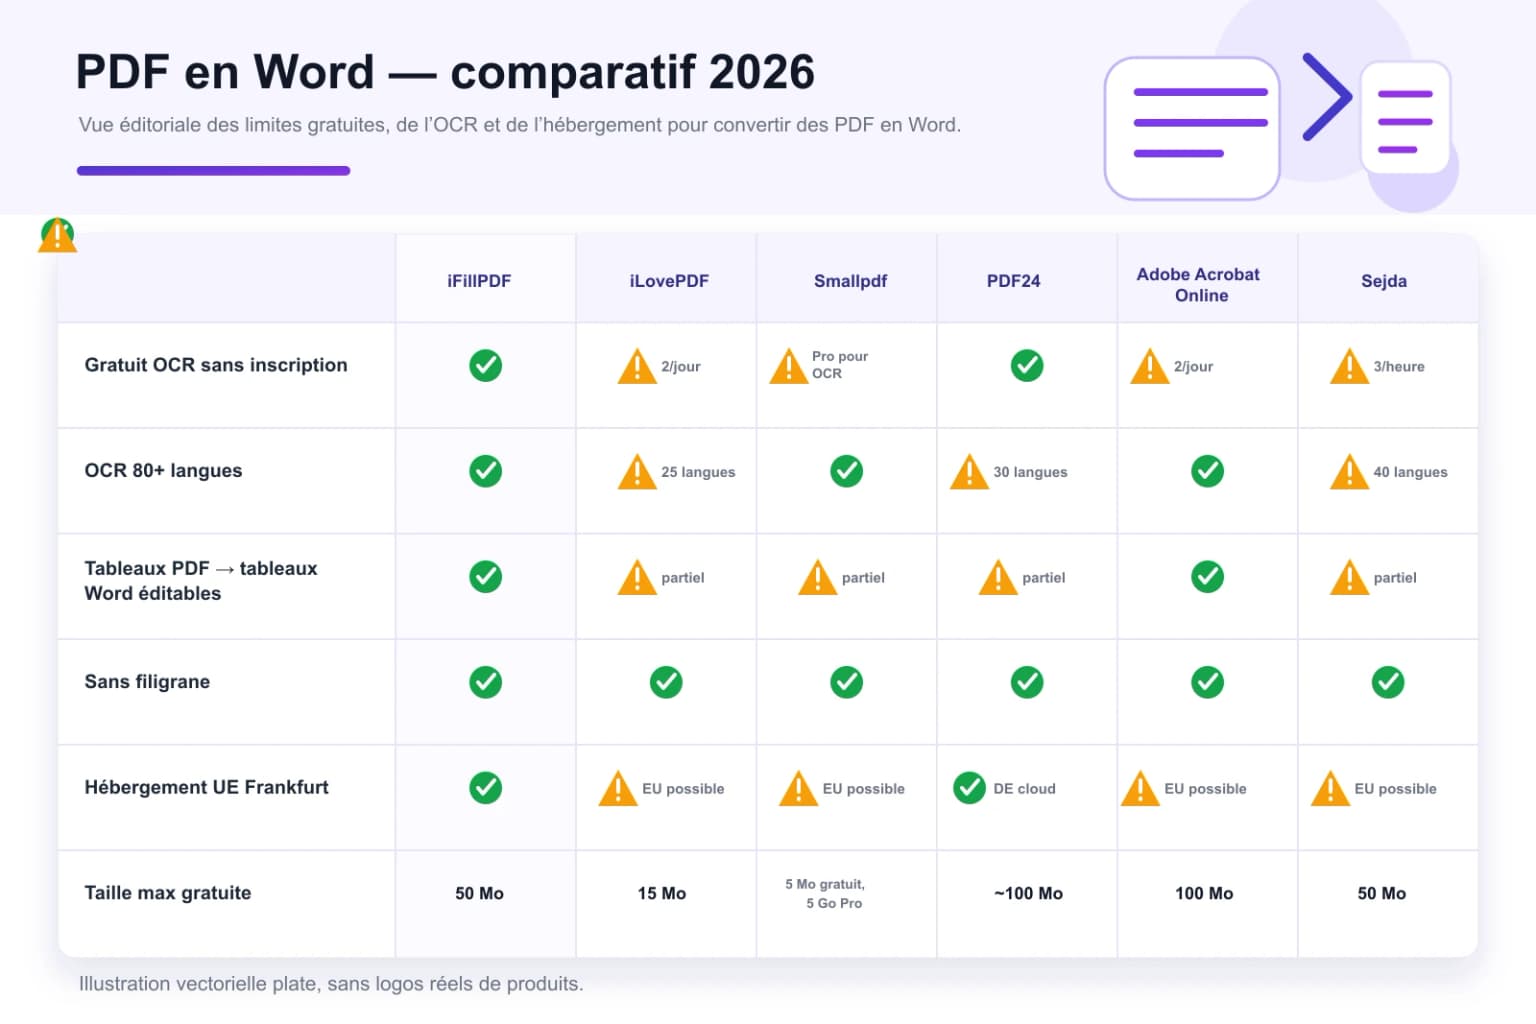Click Sejda EU possible warning icon

(x=1331, y=788)
